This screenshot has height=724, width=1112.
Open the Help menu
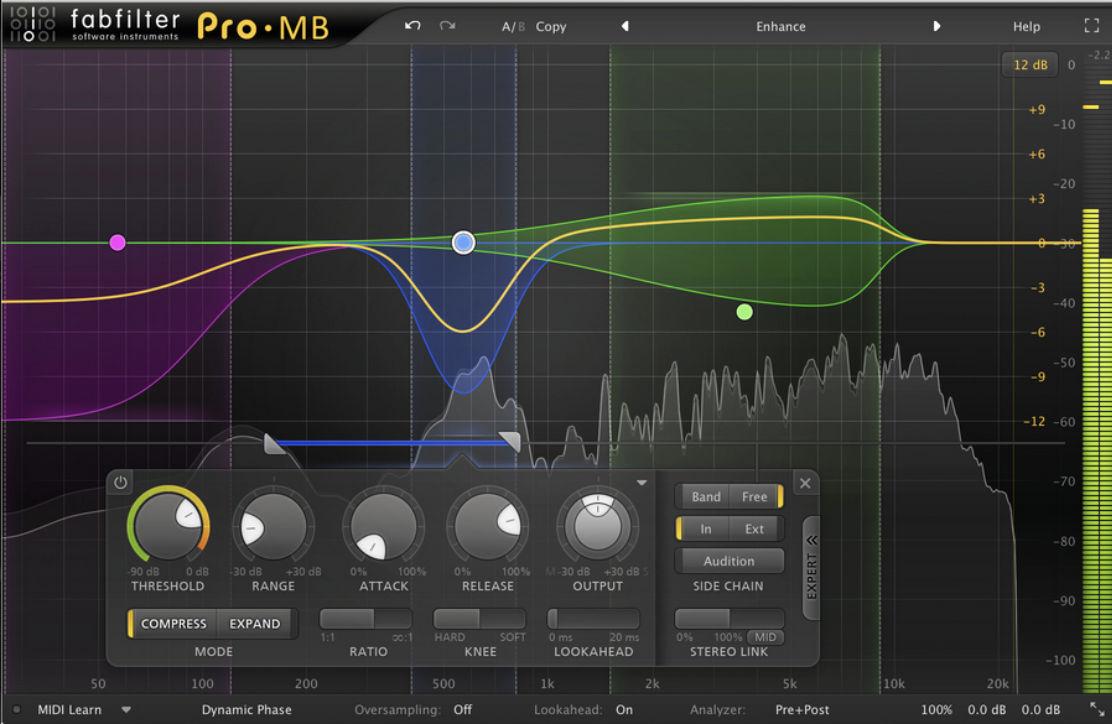coord(1026,26)
